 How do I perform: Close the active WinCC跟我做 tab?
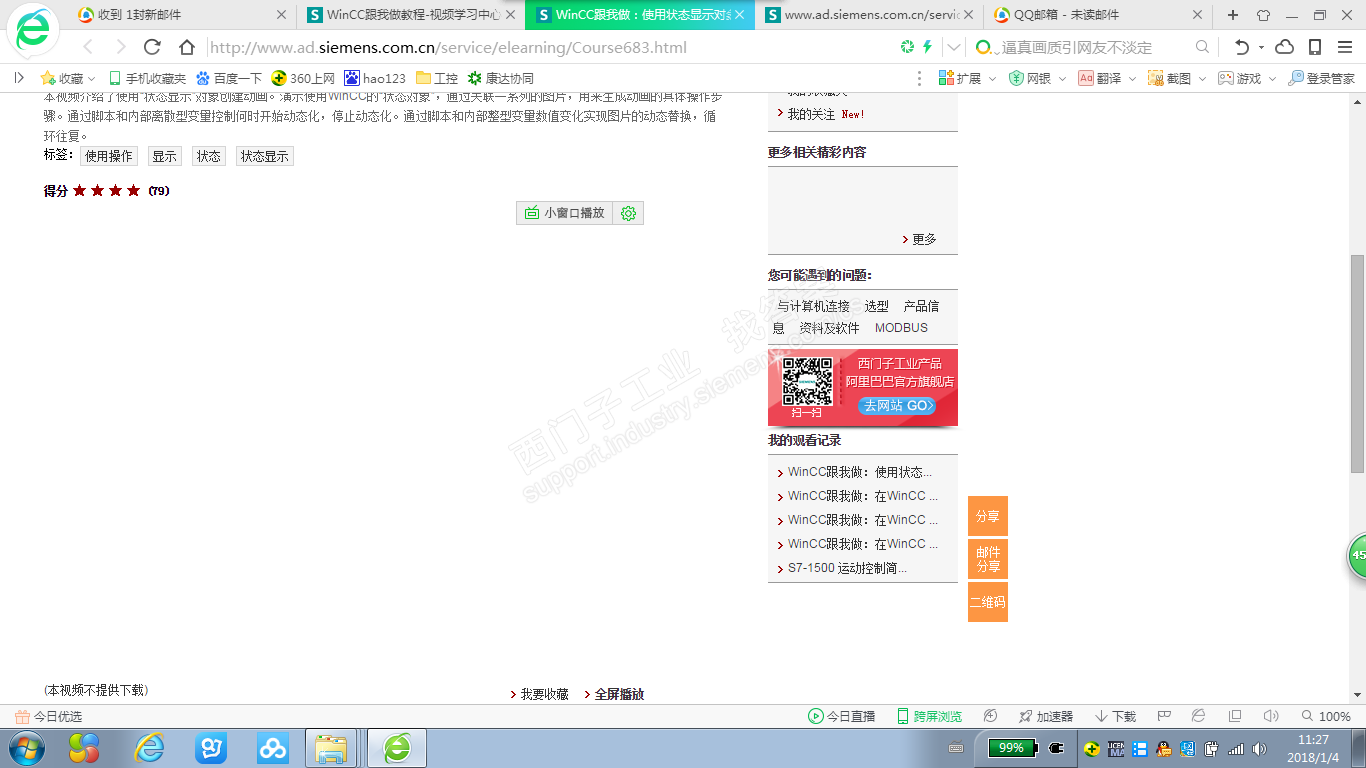point(739,15)
